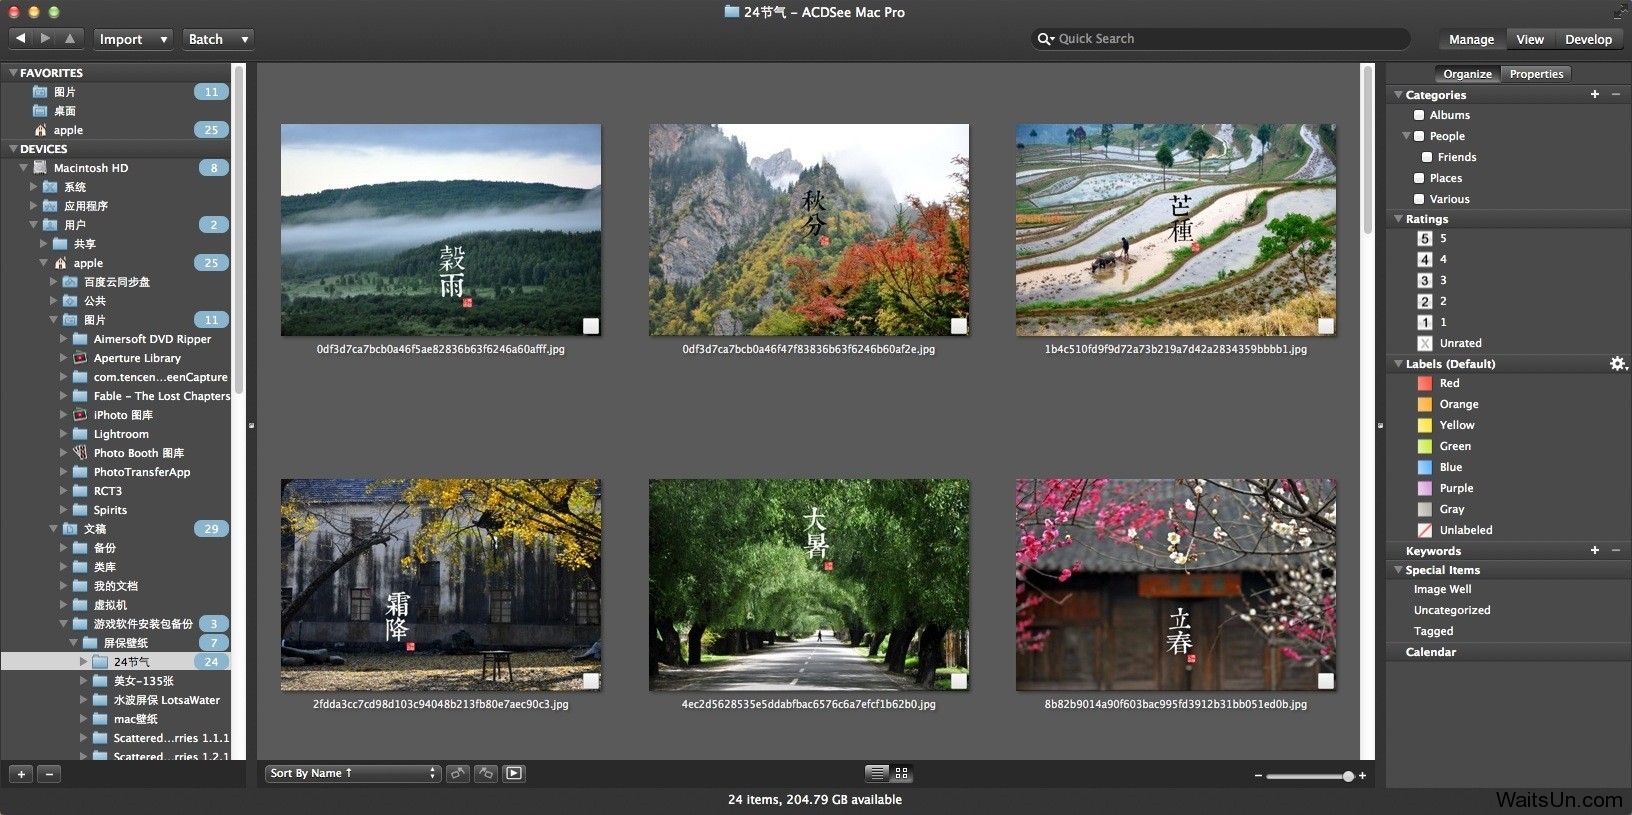This screenshot has height=815, width=1632.
Task: Select Aperture Library folder icon
Action: 80,358
